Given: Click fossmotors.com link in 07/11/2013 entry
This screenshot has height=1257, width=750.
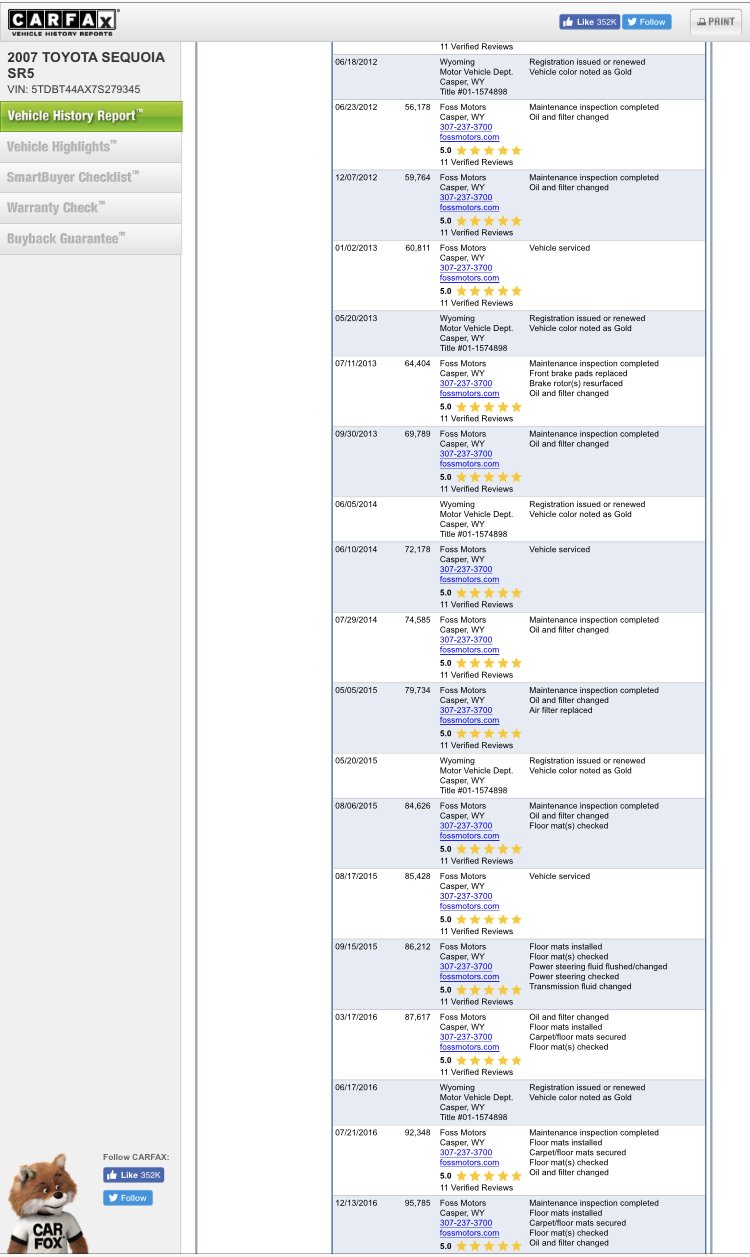Looking at the screenshot, I should (x=469, y=393).
